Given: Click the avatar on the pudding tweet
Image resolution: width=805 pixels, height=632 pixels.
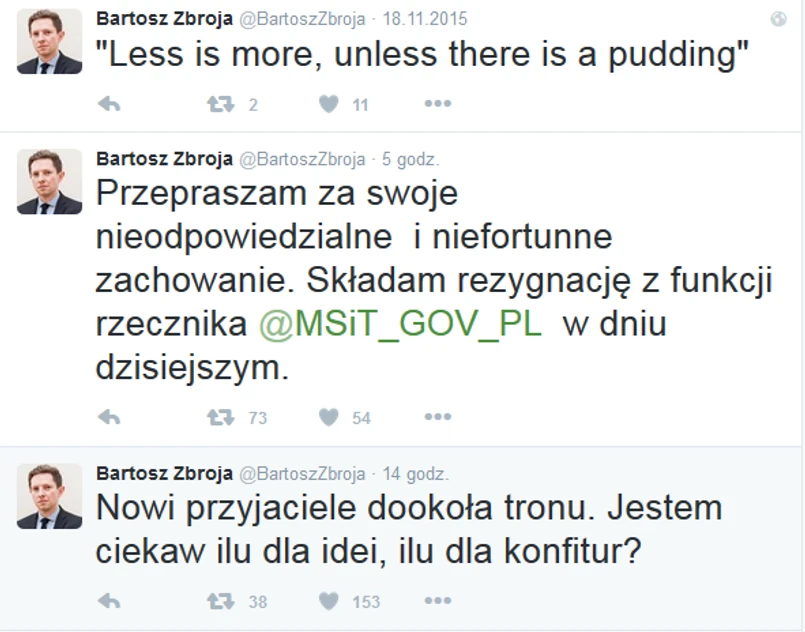Looking at the screenshot, I should pos(49,42).
